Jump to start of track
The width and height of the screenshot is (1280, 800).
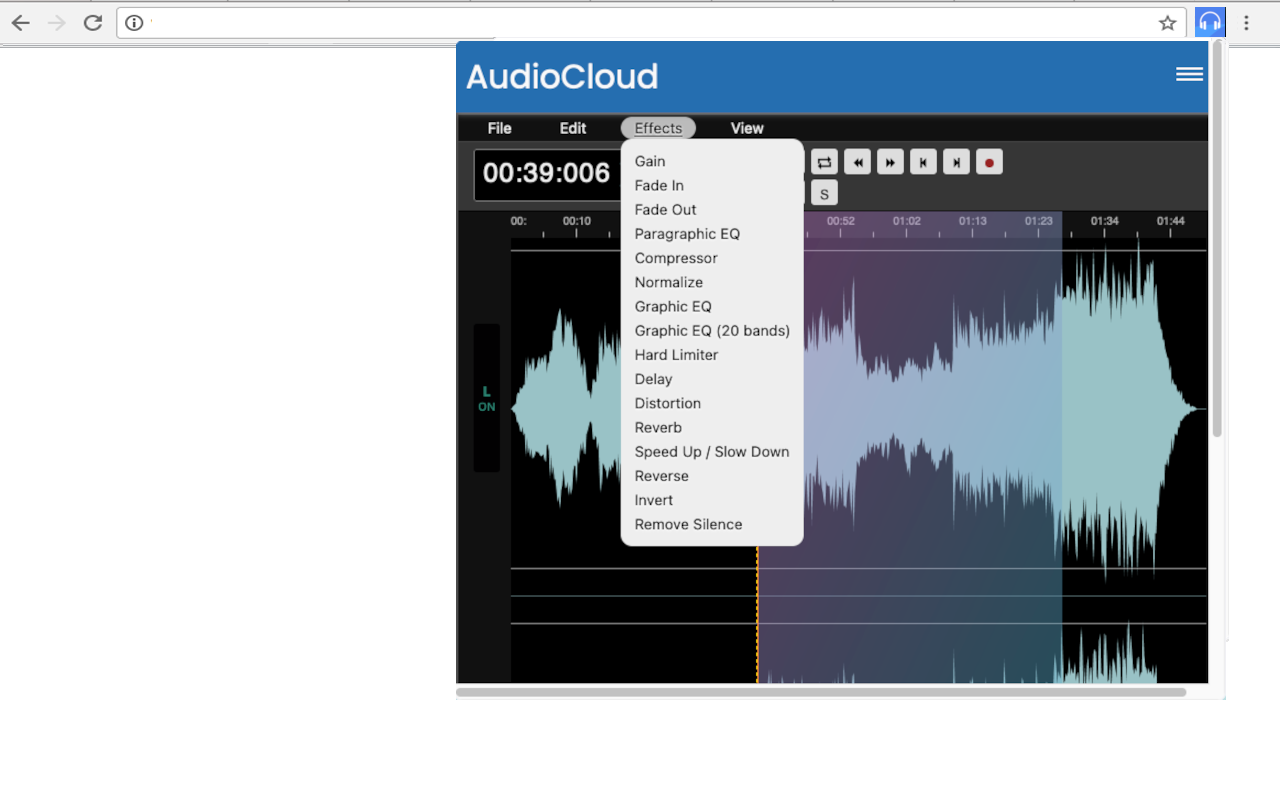coord(923,162)
